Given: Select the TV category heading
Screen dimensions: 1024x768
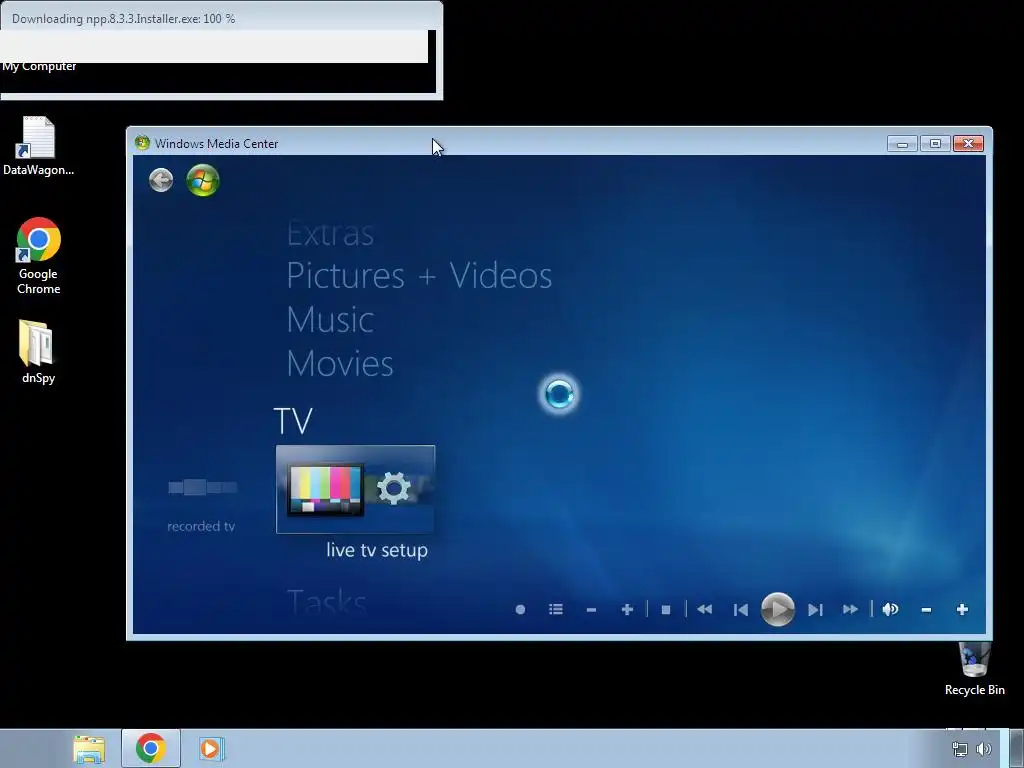Looking at the screenshot, I should pos(293,421).
